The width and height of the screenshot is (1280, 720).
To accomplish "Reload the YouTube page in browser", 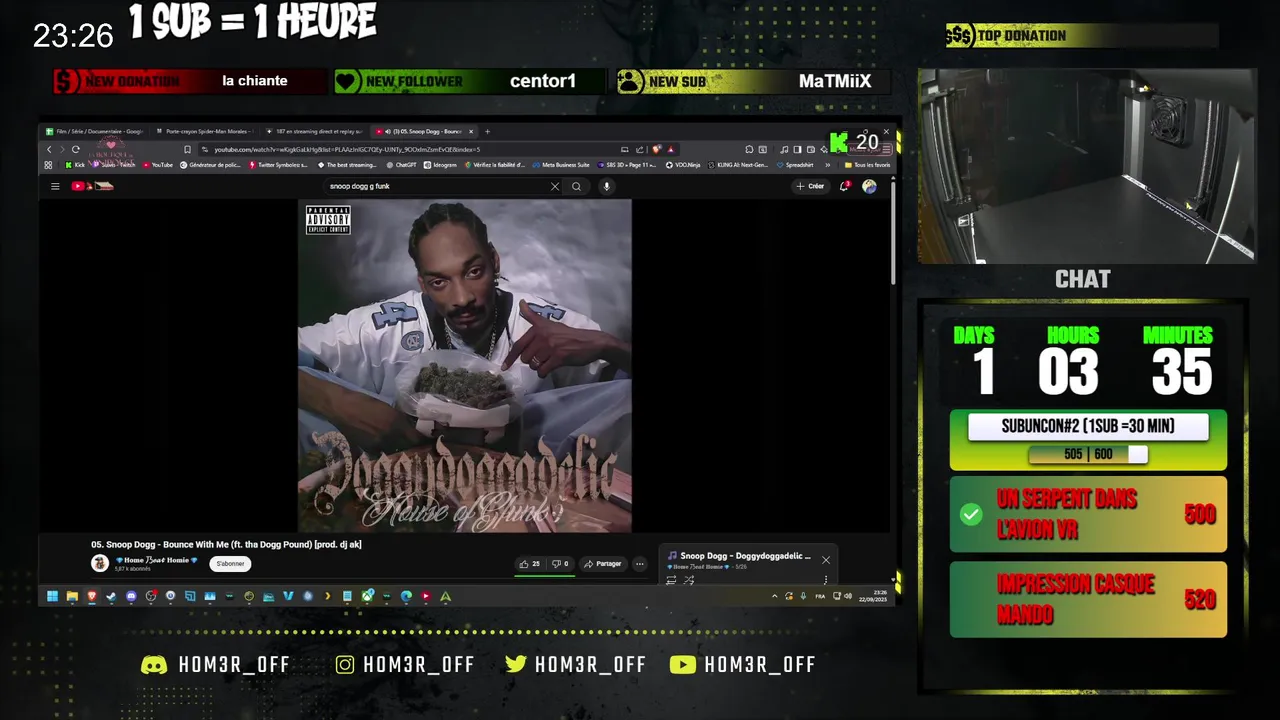I will click(x=76, y=149).
